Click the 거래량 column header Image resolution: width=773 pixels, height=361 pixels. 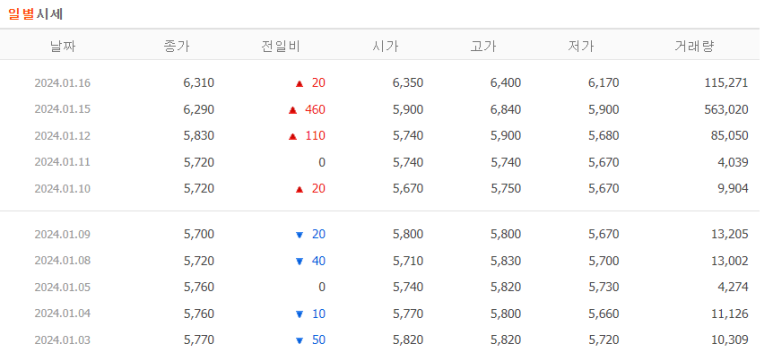pyautogui.click(x=694, y=46)
